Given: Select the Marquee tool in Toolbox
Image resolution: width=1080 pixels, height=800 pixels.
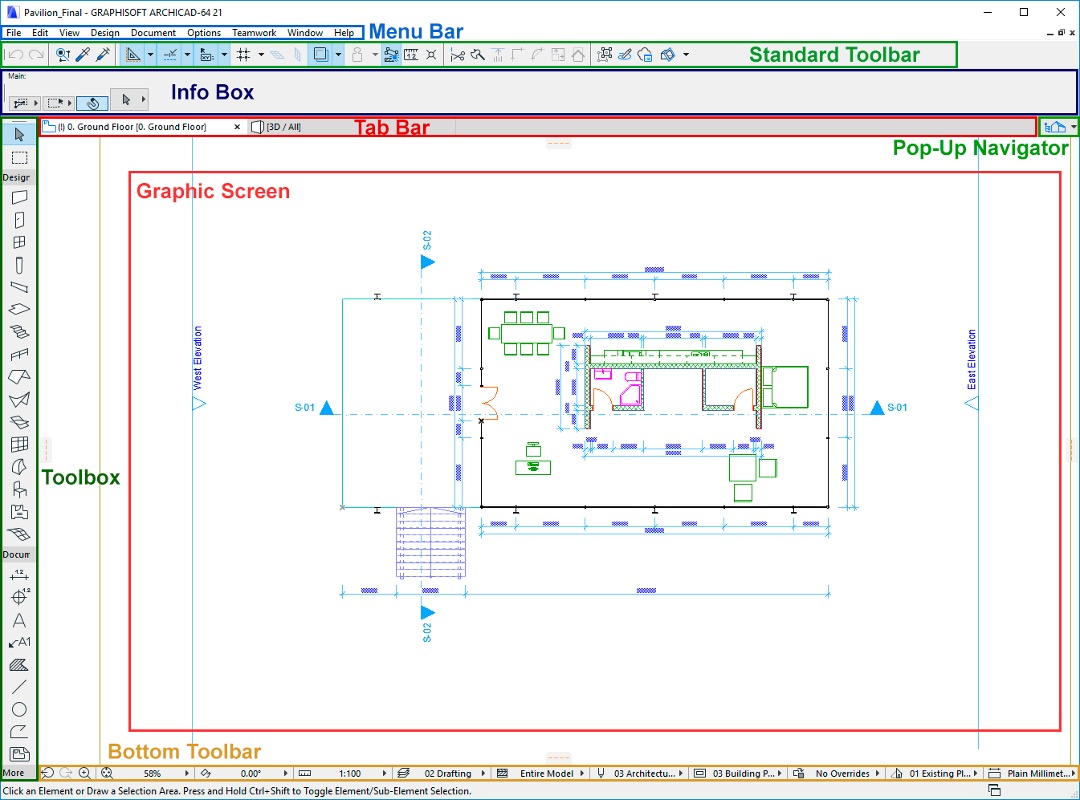Looking at the screenshot, I should [19, 158].
